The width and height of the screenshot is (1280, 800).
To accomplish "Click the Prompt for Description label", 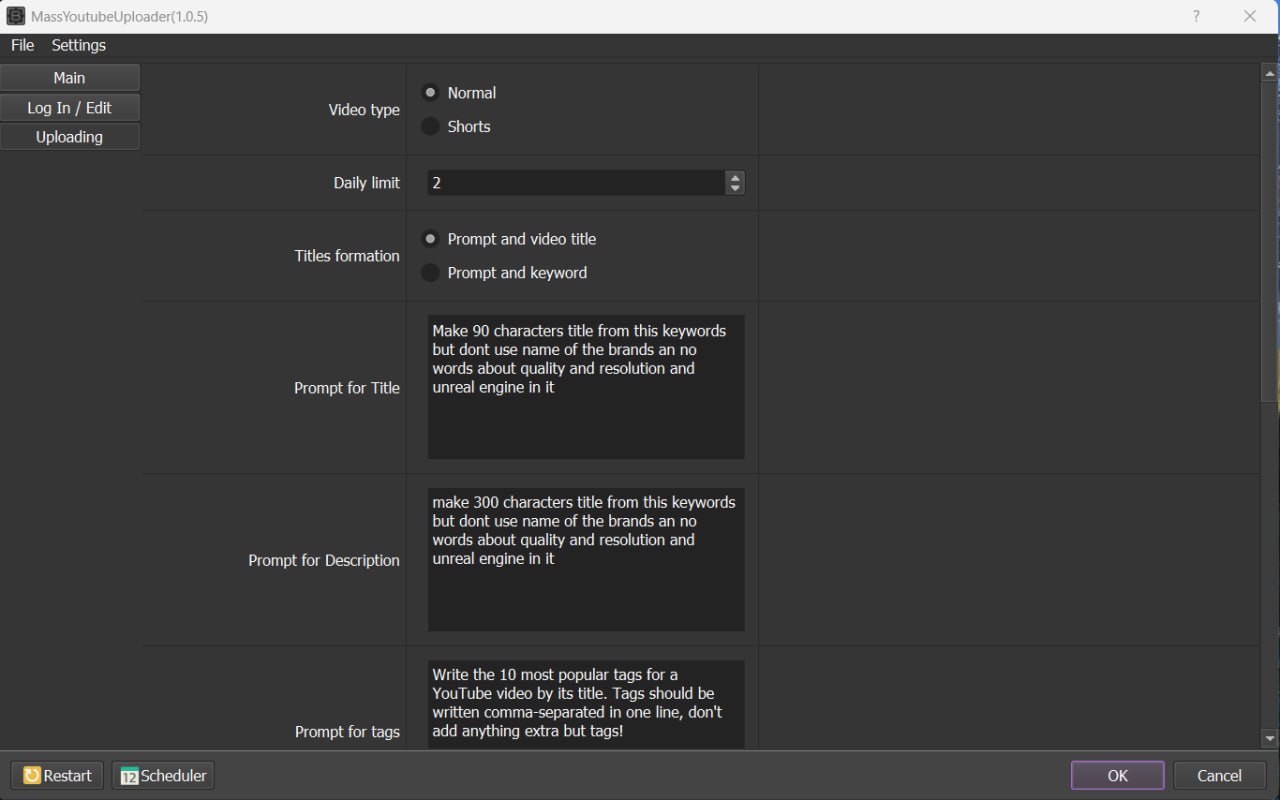I will [x=324, y=560].
